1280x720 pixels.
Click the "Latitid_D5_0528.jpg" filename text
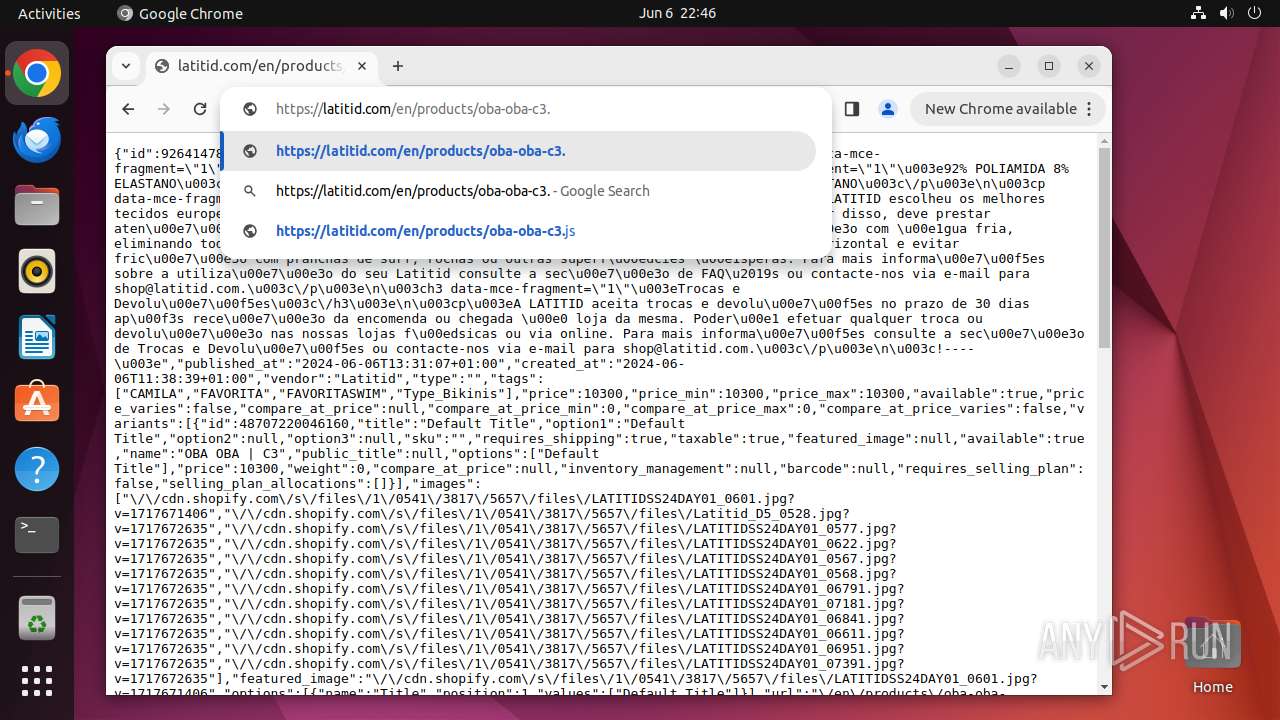click(x=767, y=514)
